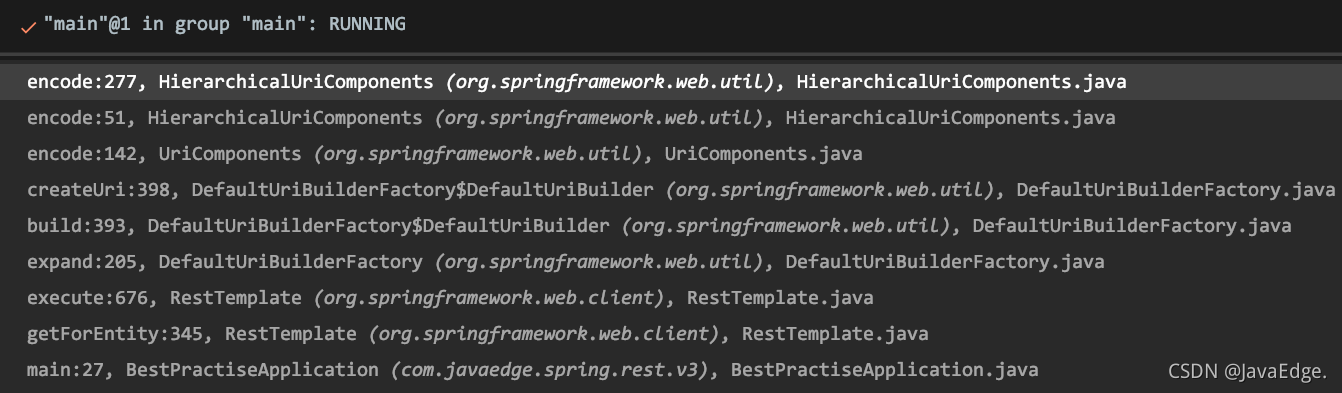Select the encode:277 HierarchicalUriComponents stack frame
Viewport: 1342px width, 393px height.
[671, 82]
